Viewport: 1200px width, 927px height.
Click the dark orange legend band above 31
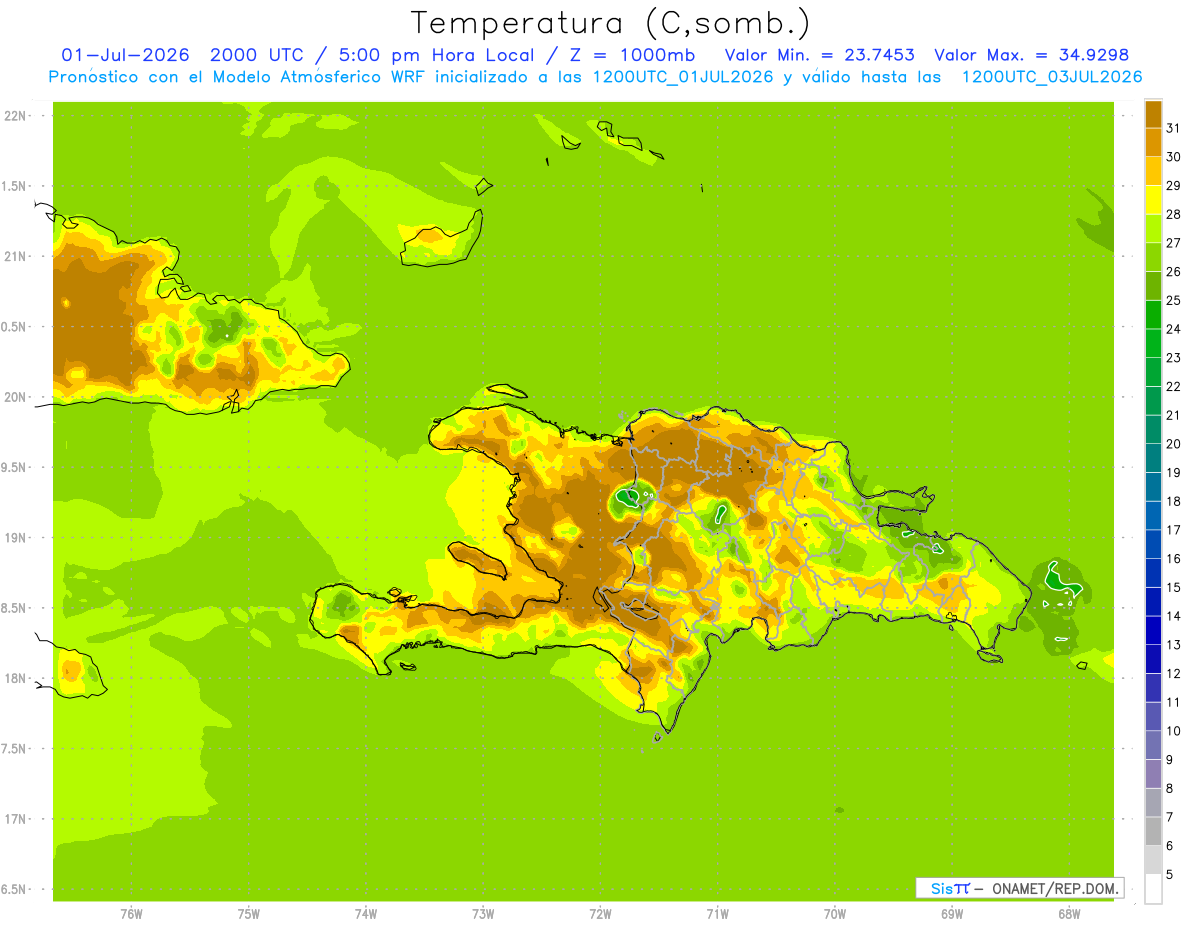point(1153,114)
